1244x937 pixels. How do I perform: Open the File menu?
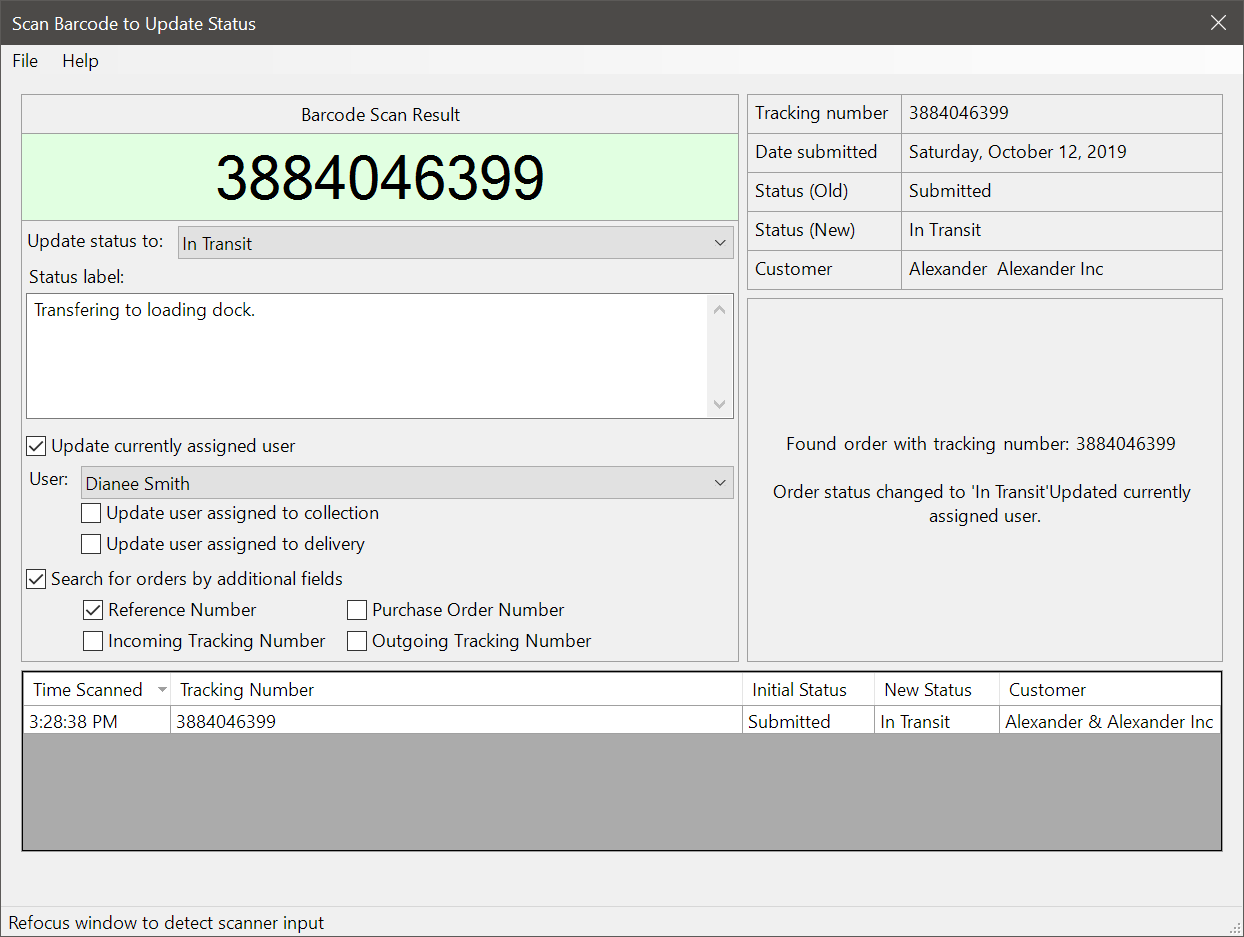click(25, 61)
